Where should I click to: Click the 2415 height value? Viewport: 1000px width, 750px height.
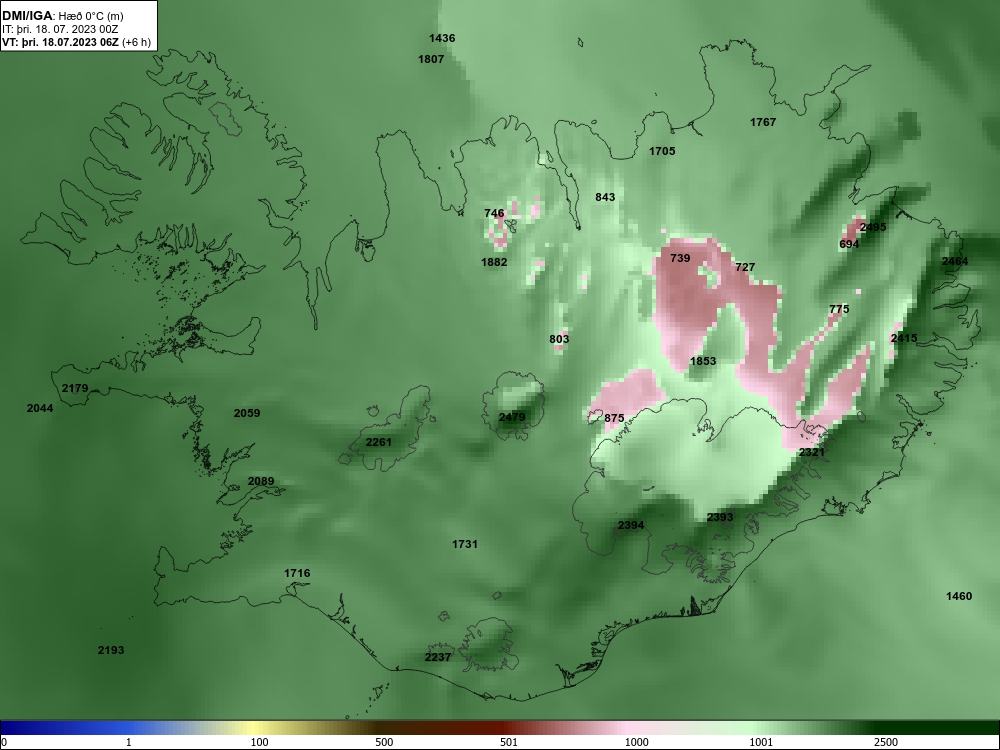coord(904,338)
